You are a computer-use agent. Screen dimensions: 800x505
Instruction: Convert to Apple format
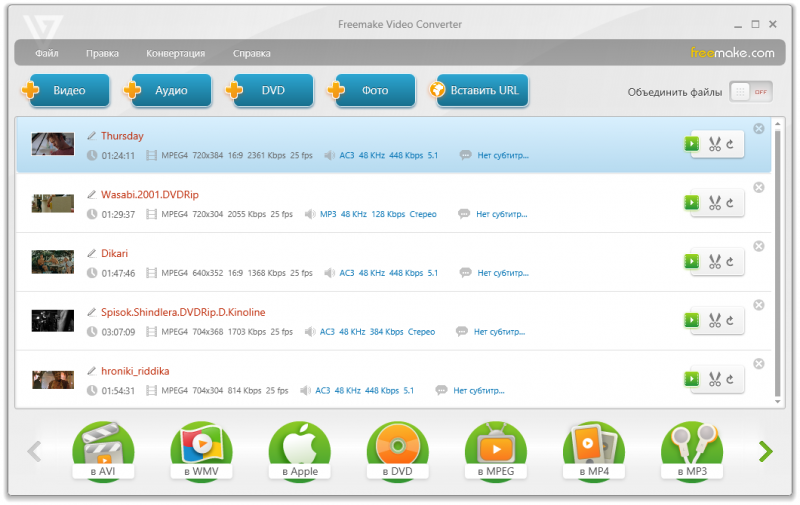(299, 451)
